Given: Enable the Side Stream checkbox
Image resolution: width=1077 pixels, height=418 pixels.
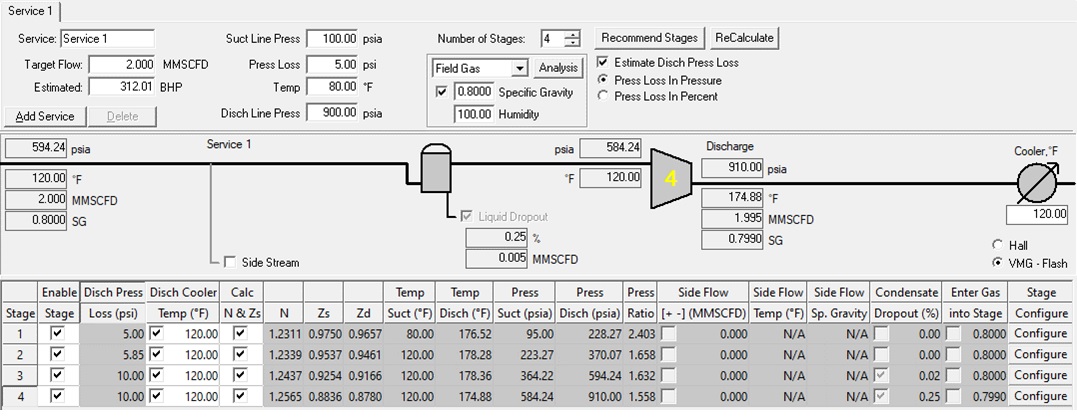Looking at the screenshot, I should pos(231,262).
